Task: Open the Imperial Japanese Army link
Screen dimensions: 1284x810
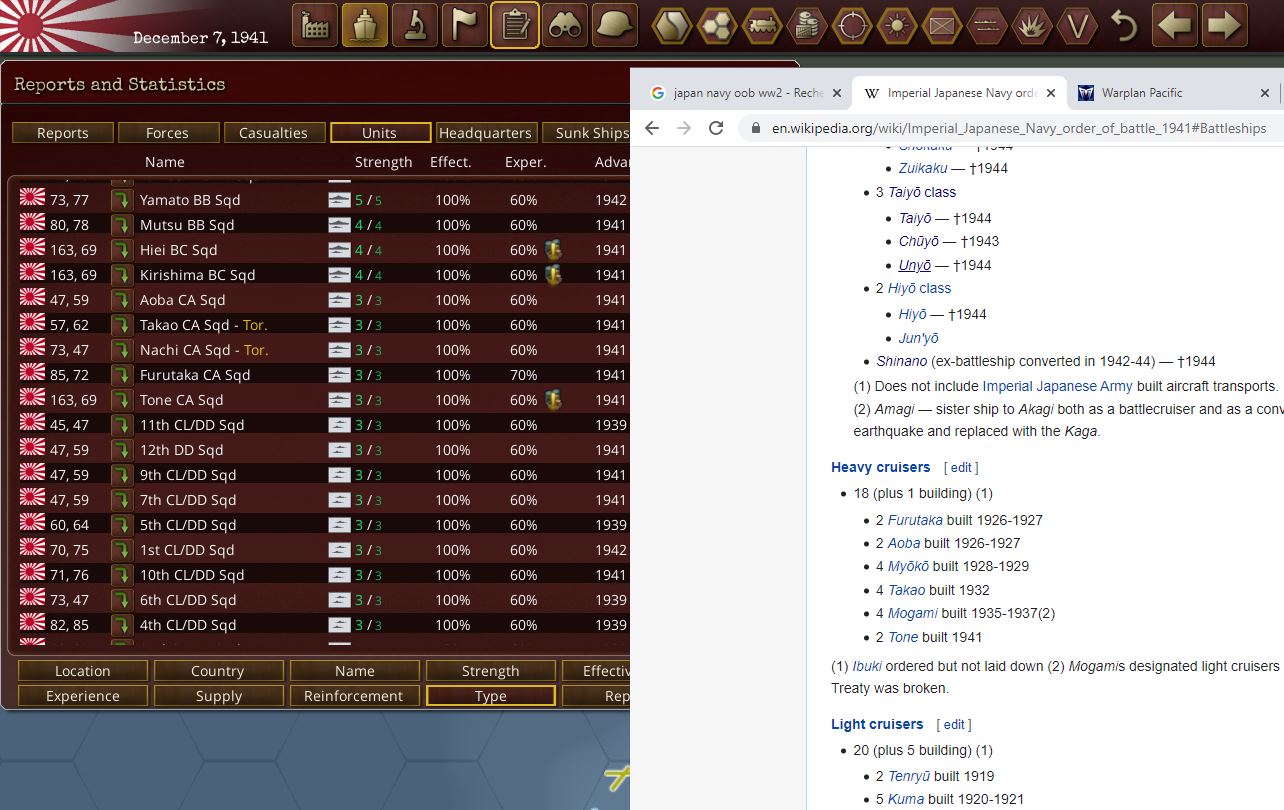Action: (x=1057, y=386)
